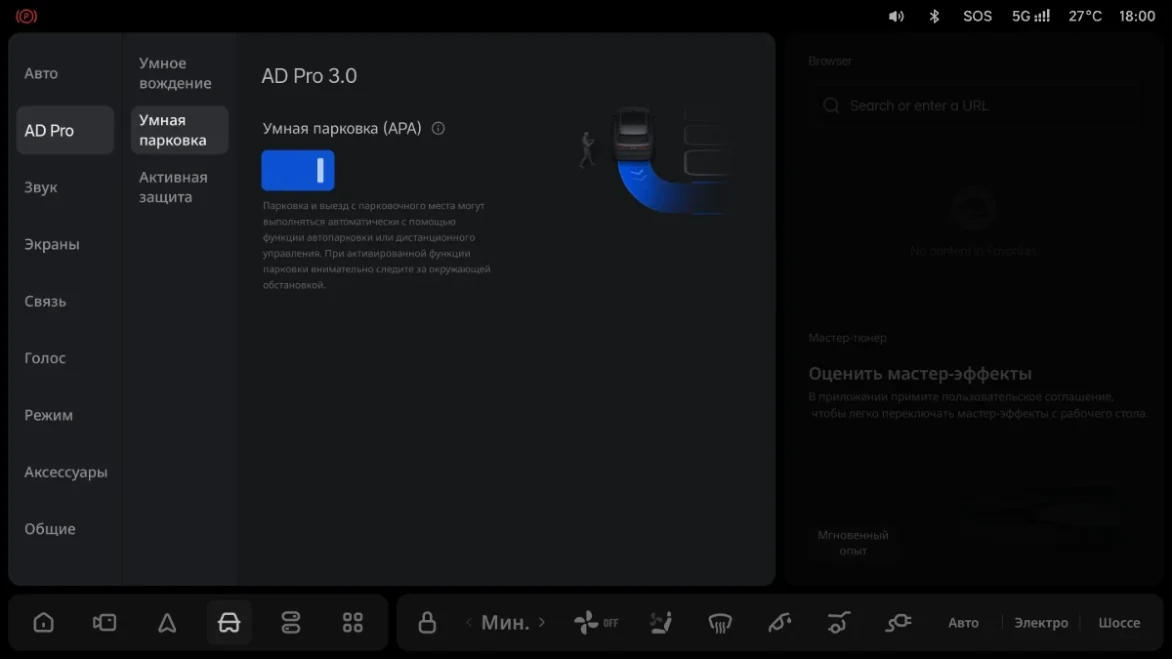Viewport: 1172px width, 659px height.
Task: Go to the home screen icon
Action: click(x=43, y=622)
